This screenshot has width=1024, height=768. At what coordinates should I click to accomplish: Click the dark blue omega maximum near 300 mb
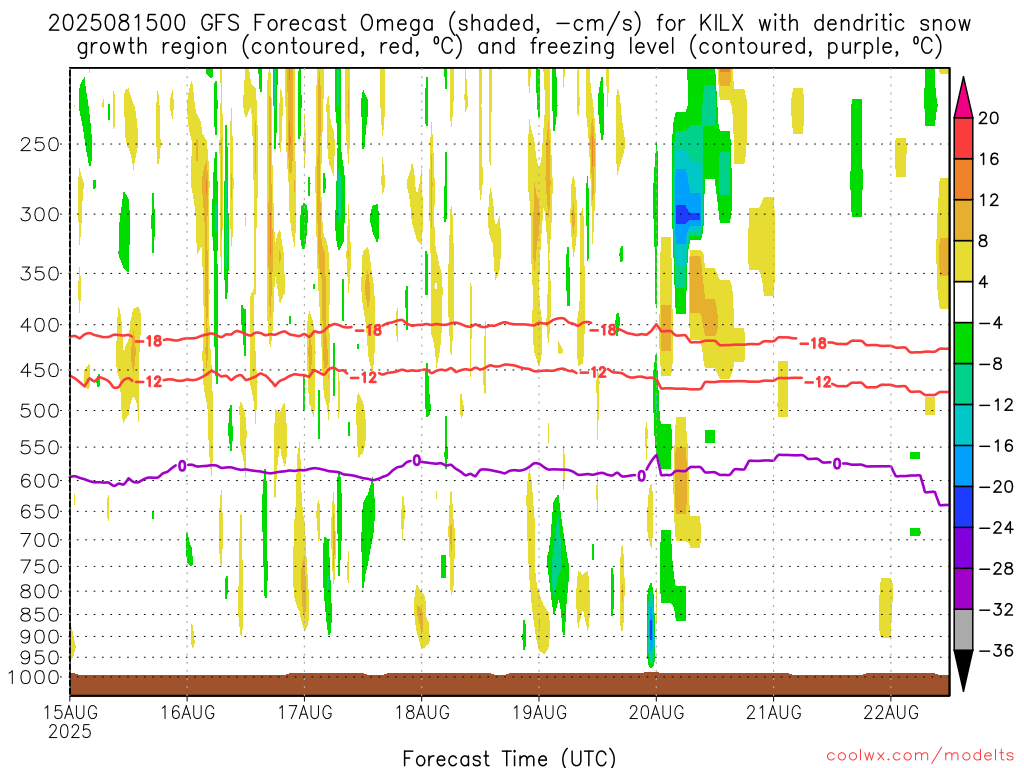pos(686,214)
